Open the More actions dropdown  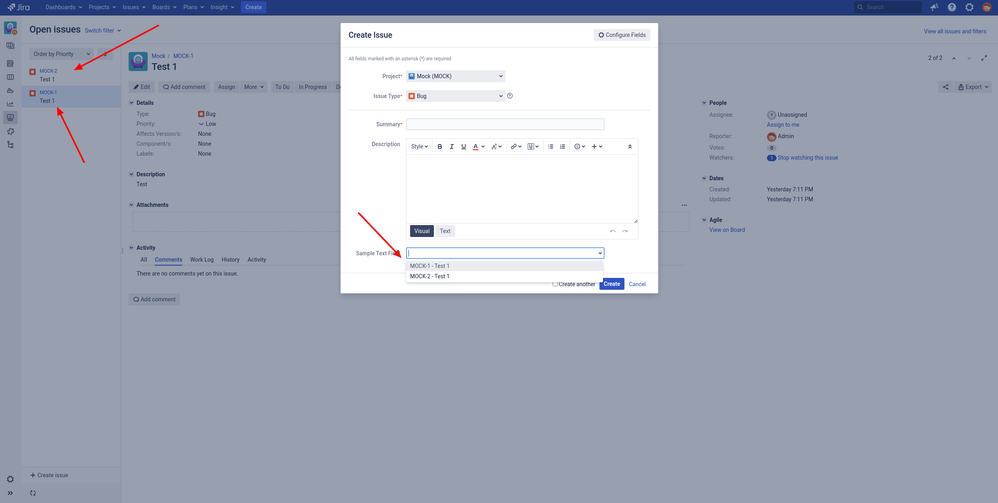[x=254, y=87]
